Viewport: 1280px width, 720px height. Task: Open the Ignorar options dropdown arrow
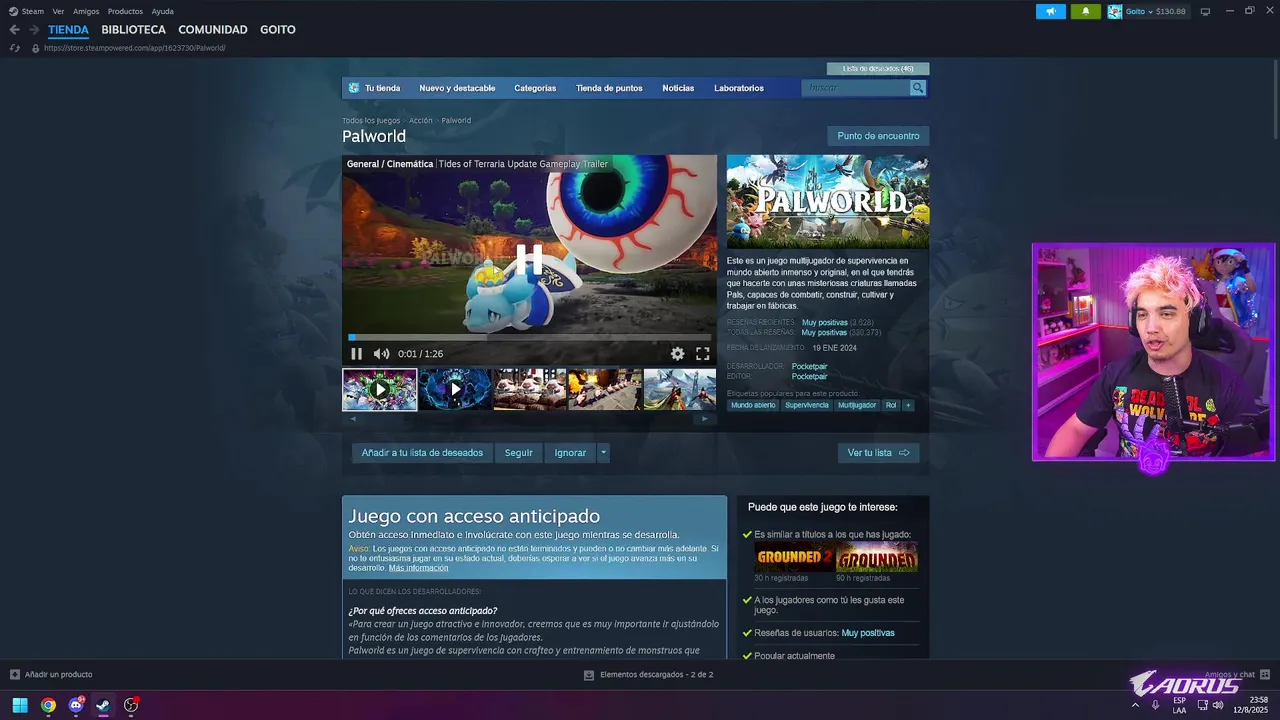[x=603, y=453]
